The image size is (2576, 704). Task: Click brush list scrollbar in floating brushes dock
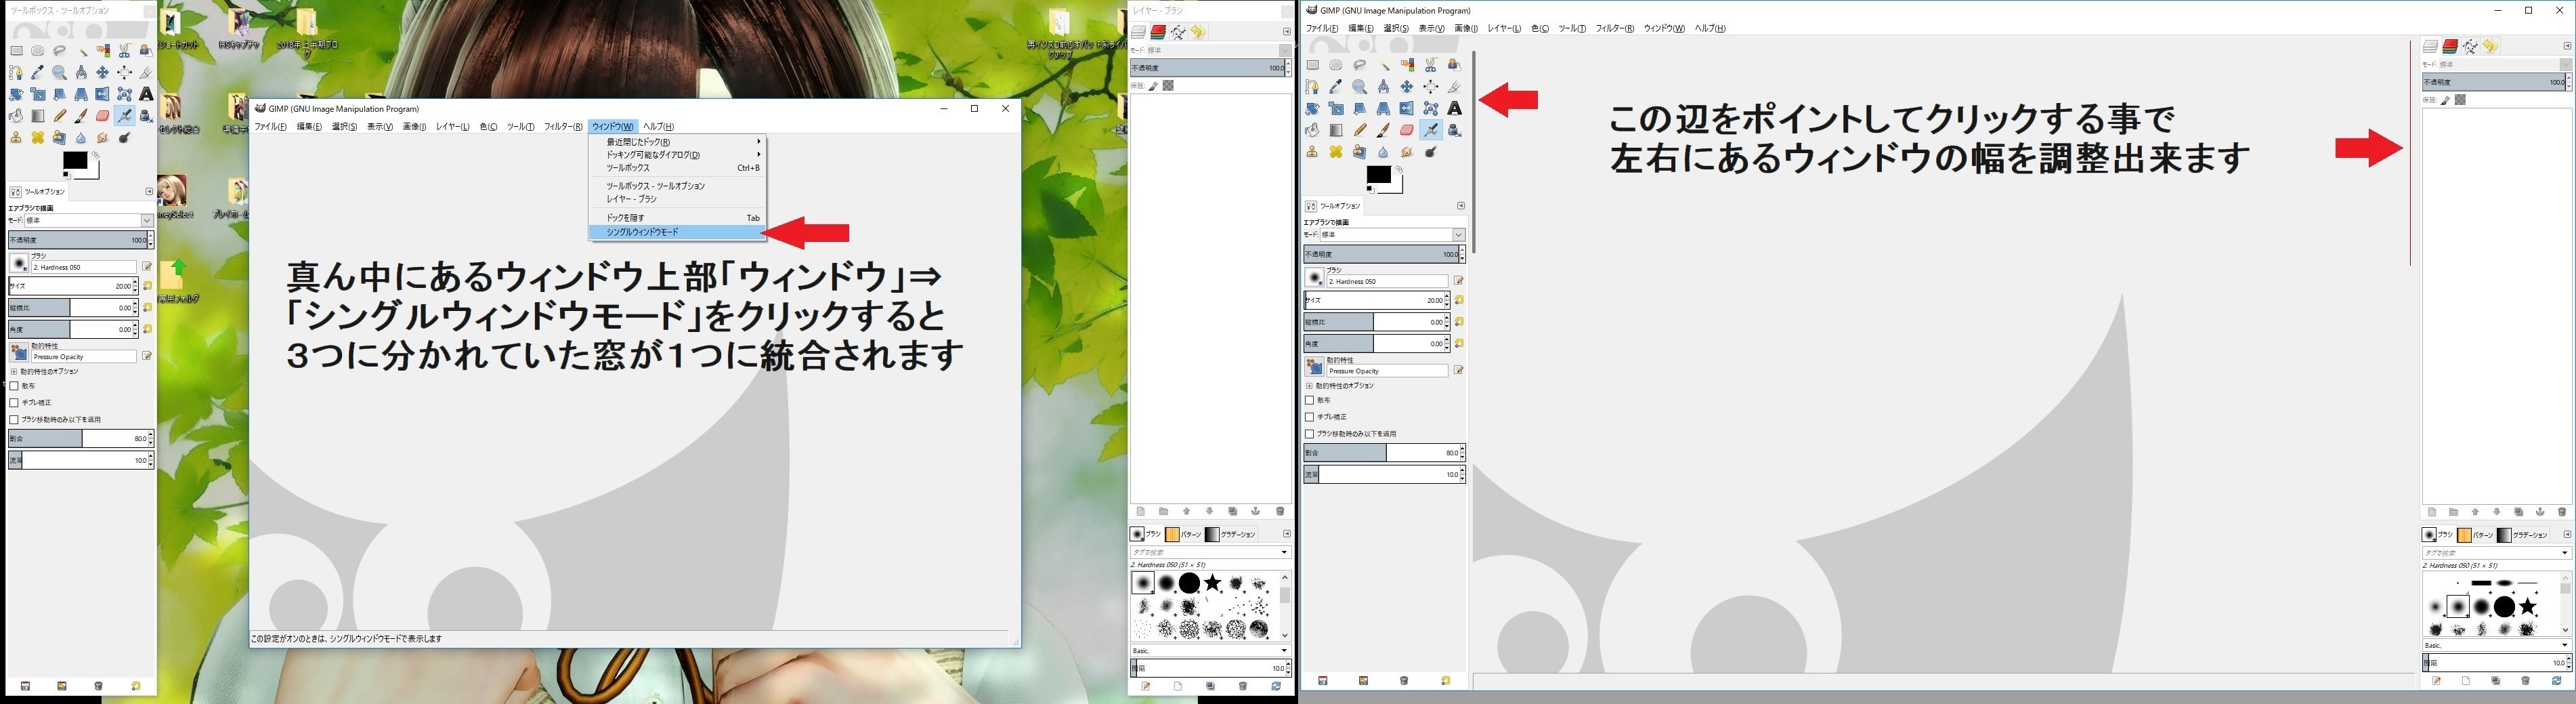tap(1284, 606)
